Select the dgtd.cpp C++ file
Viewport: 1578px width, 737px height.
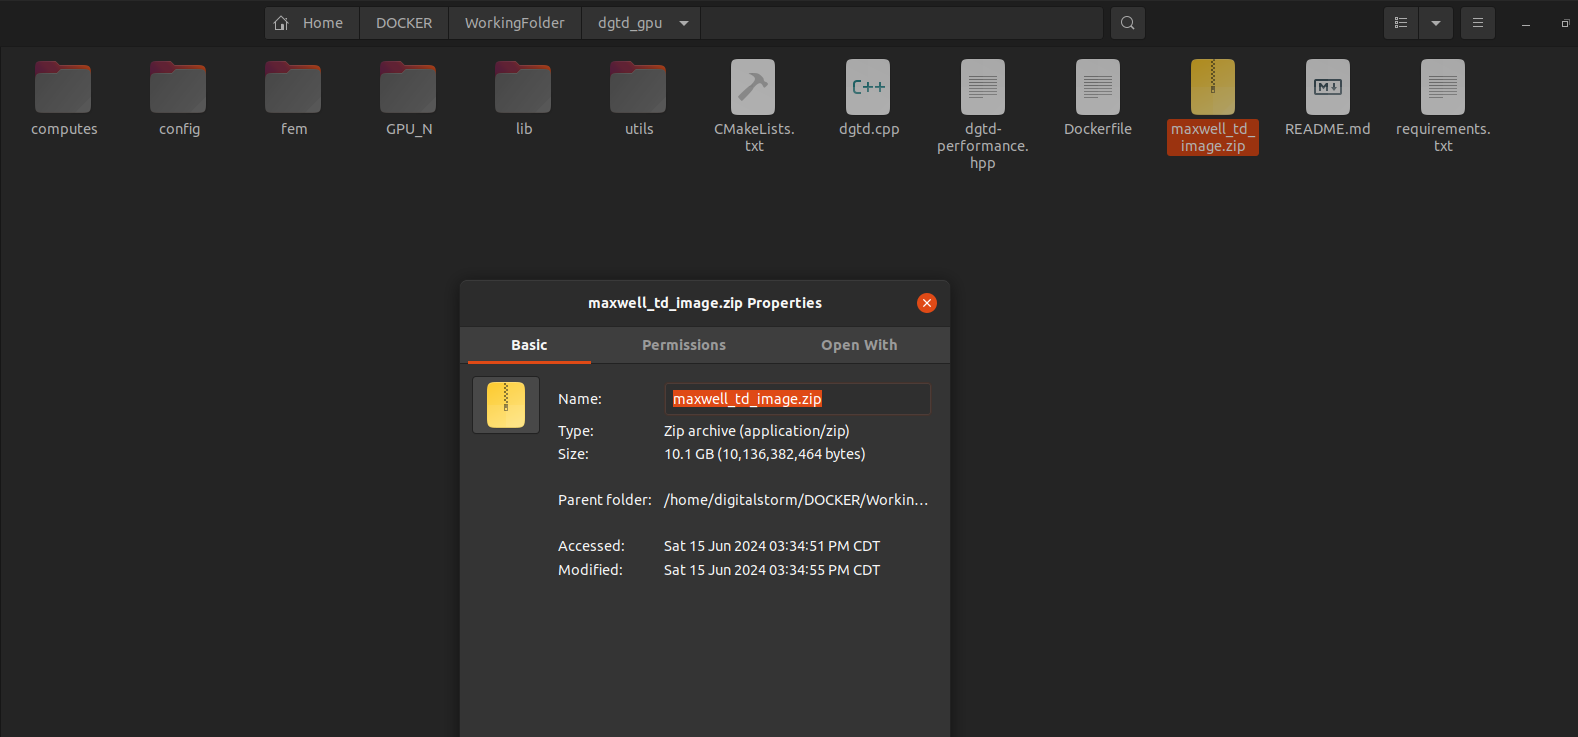click(868, 88)
